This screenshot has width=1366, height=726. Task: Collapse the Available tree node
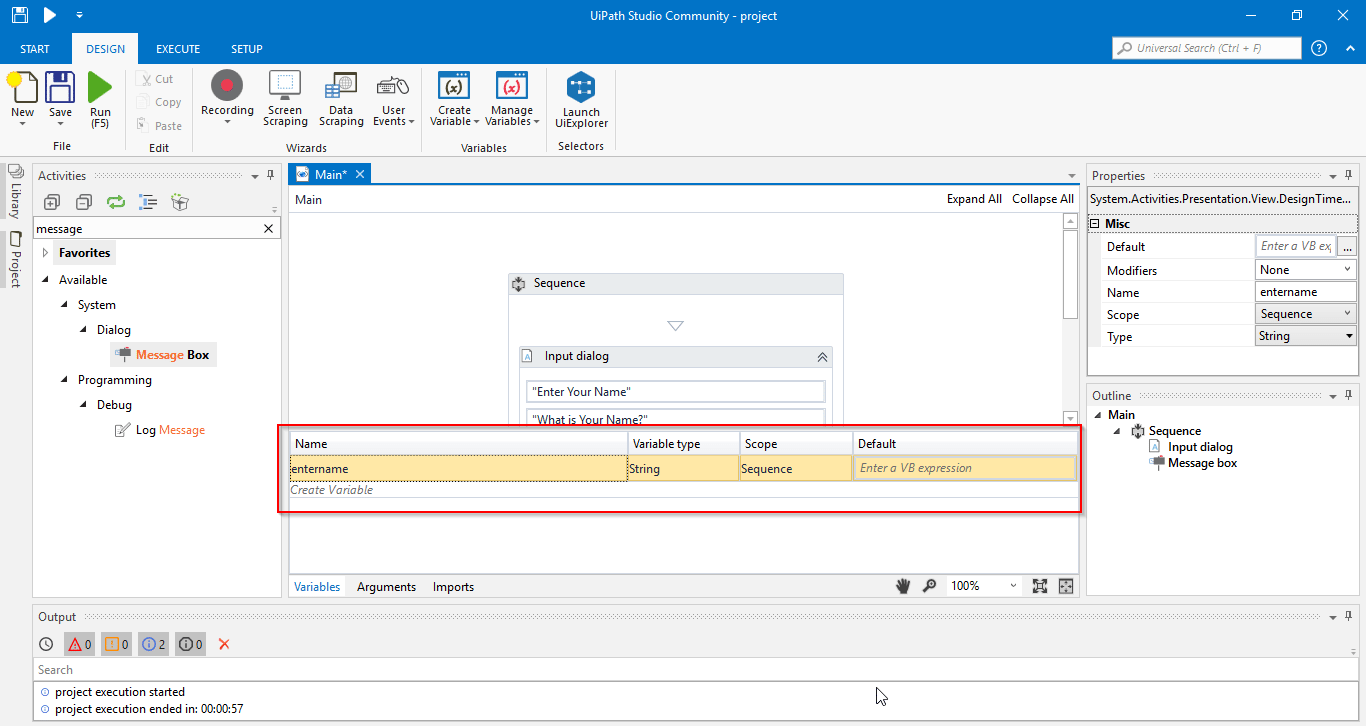(46, 280)
